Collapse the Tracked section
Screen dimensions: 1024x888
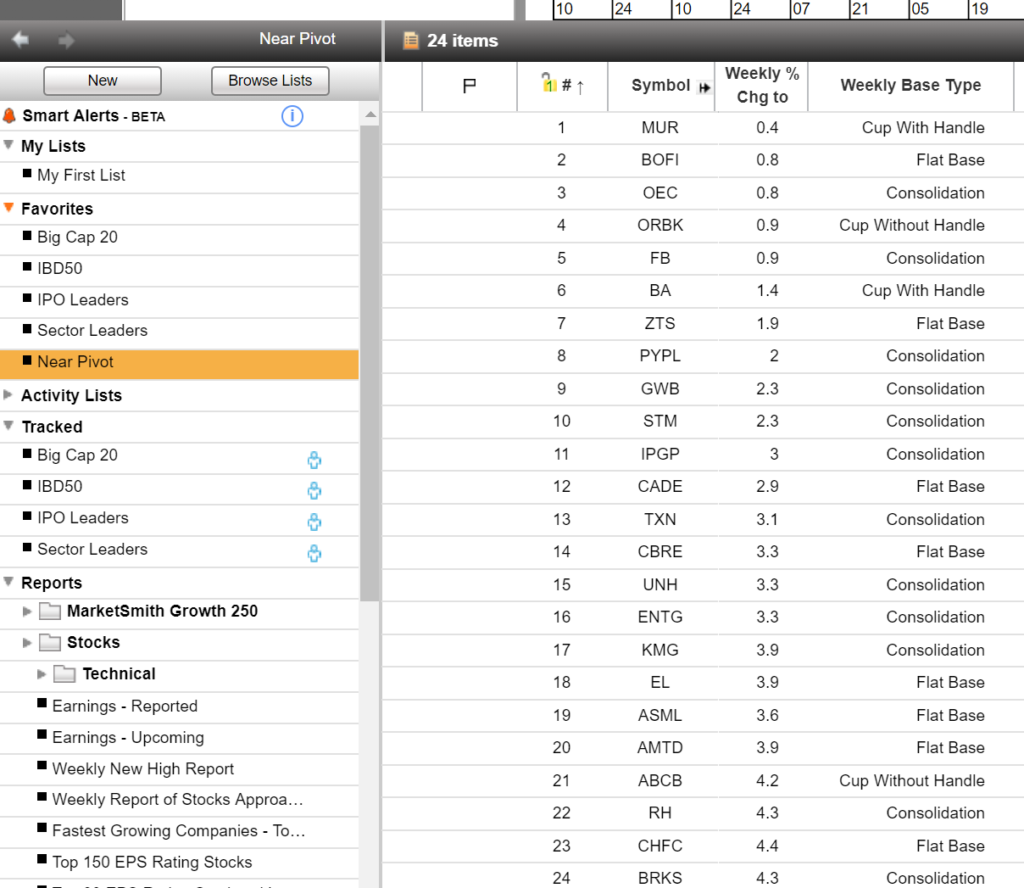(8, 426)
